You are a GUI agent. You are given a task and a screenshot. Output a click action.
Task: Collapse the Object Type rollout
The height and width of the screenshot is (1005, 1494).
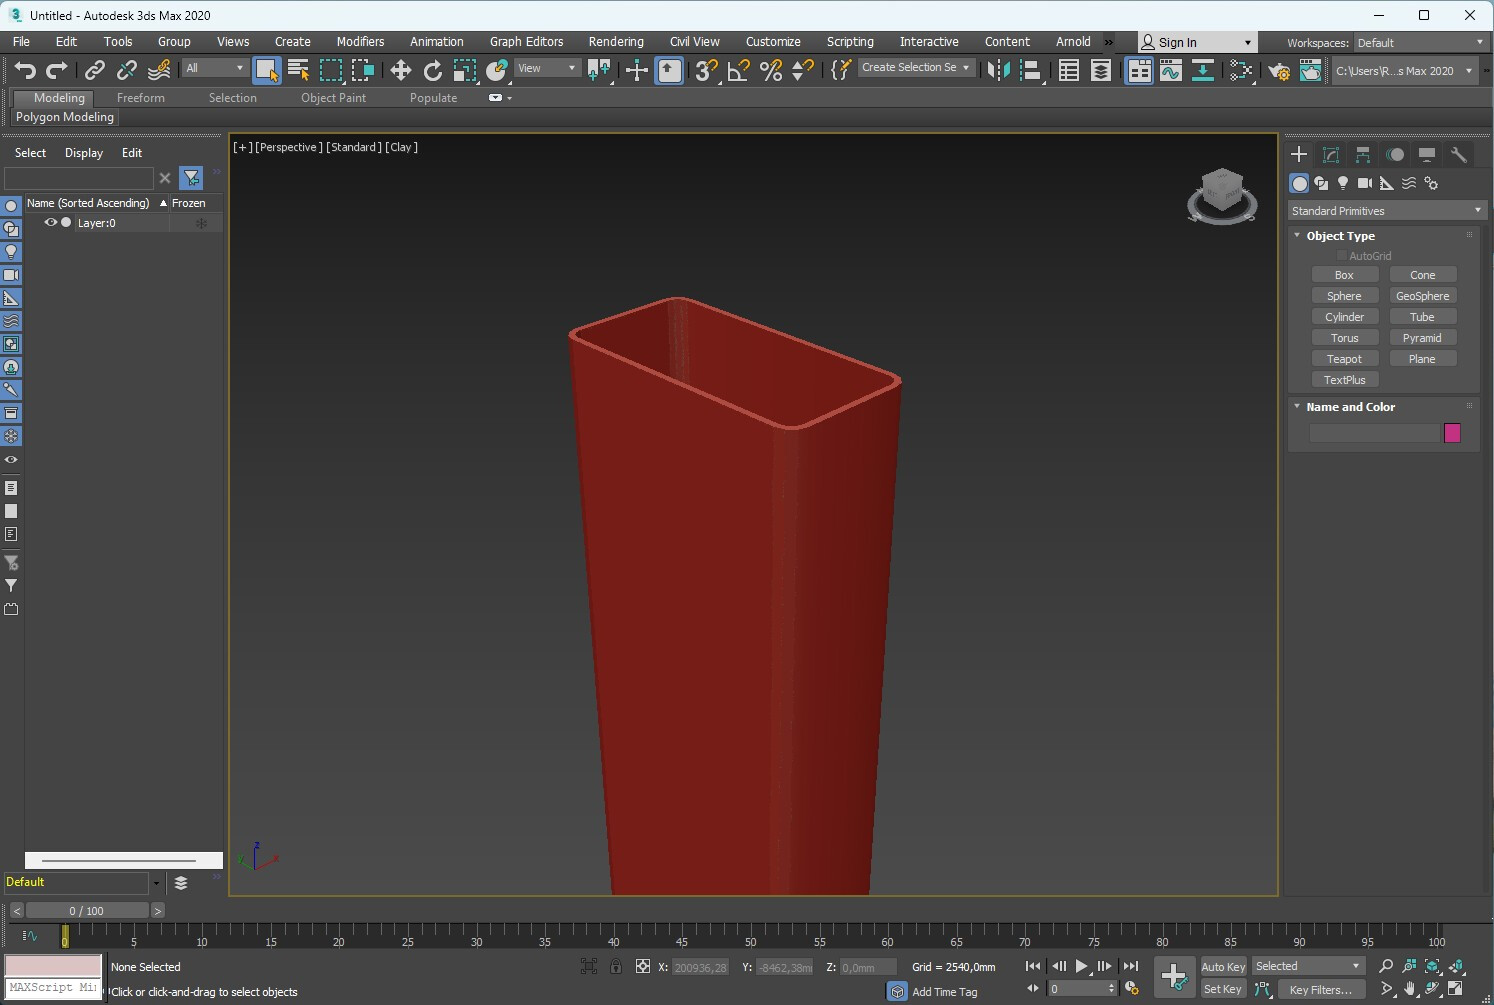tap(1297, 236)
